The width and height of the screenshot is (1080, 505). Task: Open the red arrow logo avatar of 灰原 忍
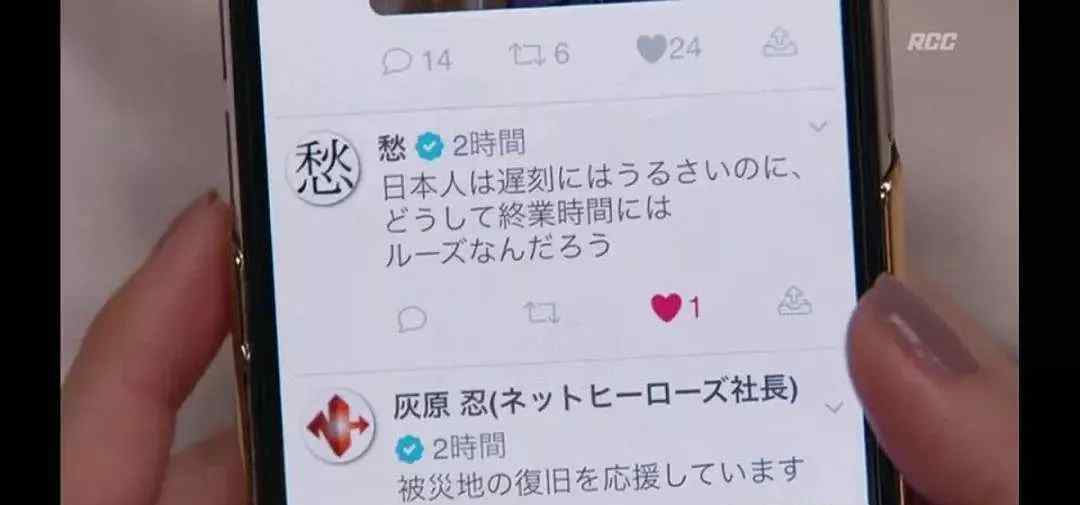(x=339, y=425)
